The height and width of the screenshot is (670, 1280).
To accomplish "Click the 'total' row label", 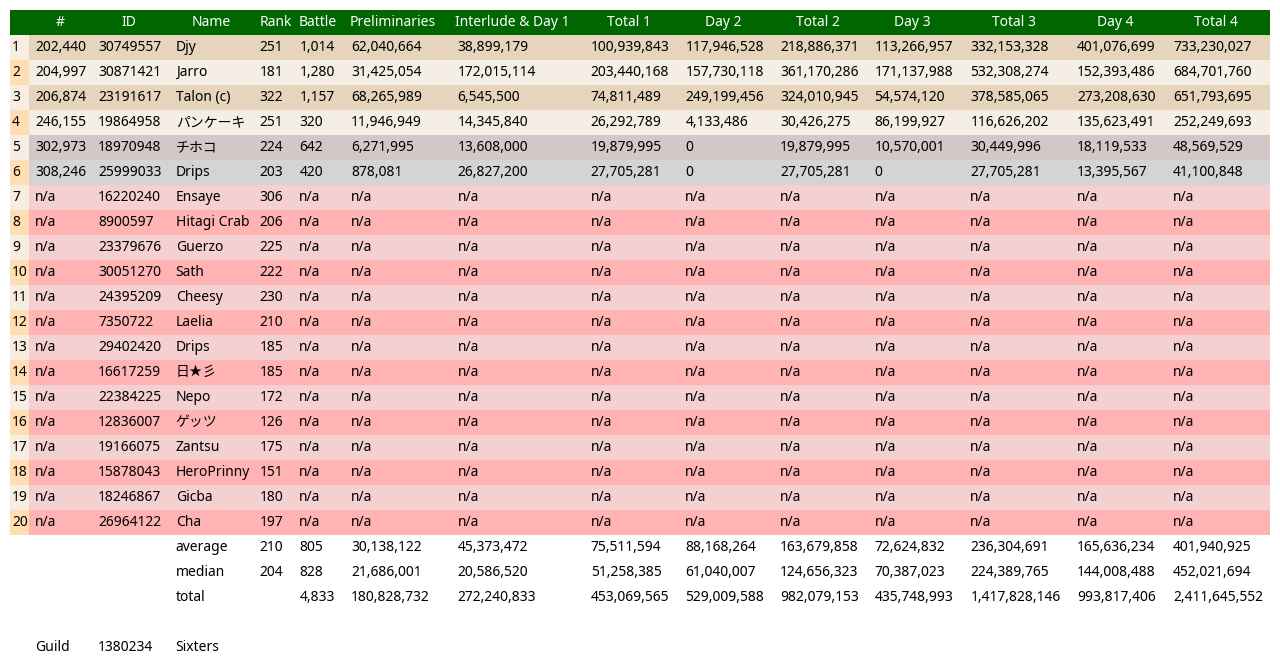I will (x=190, y=596).
